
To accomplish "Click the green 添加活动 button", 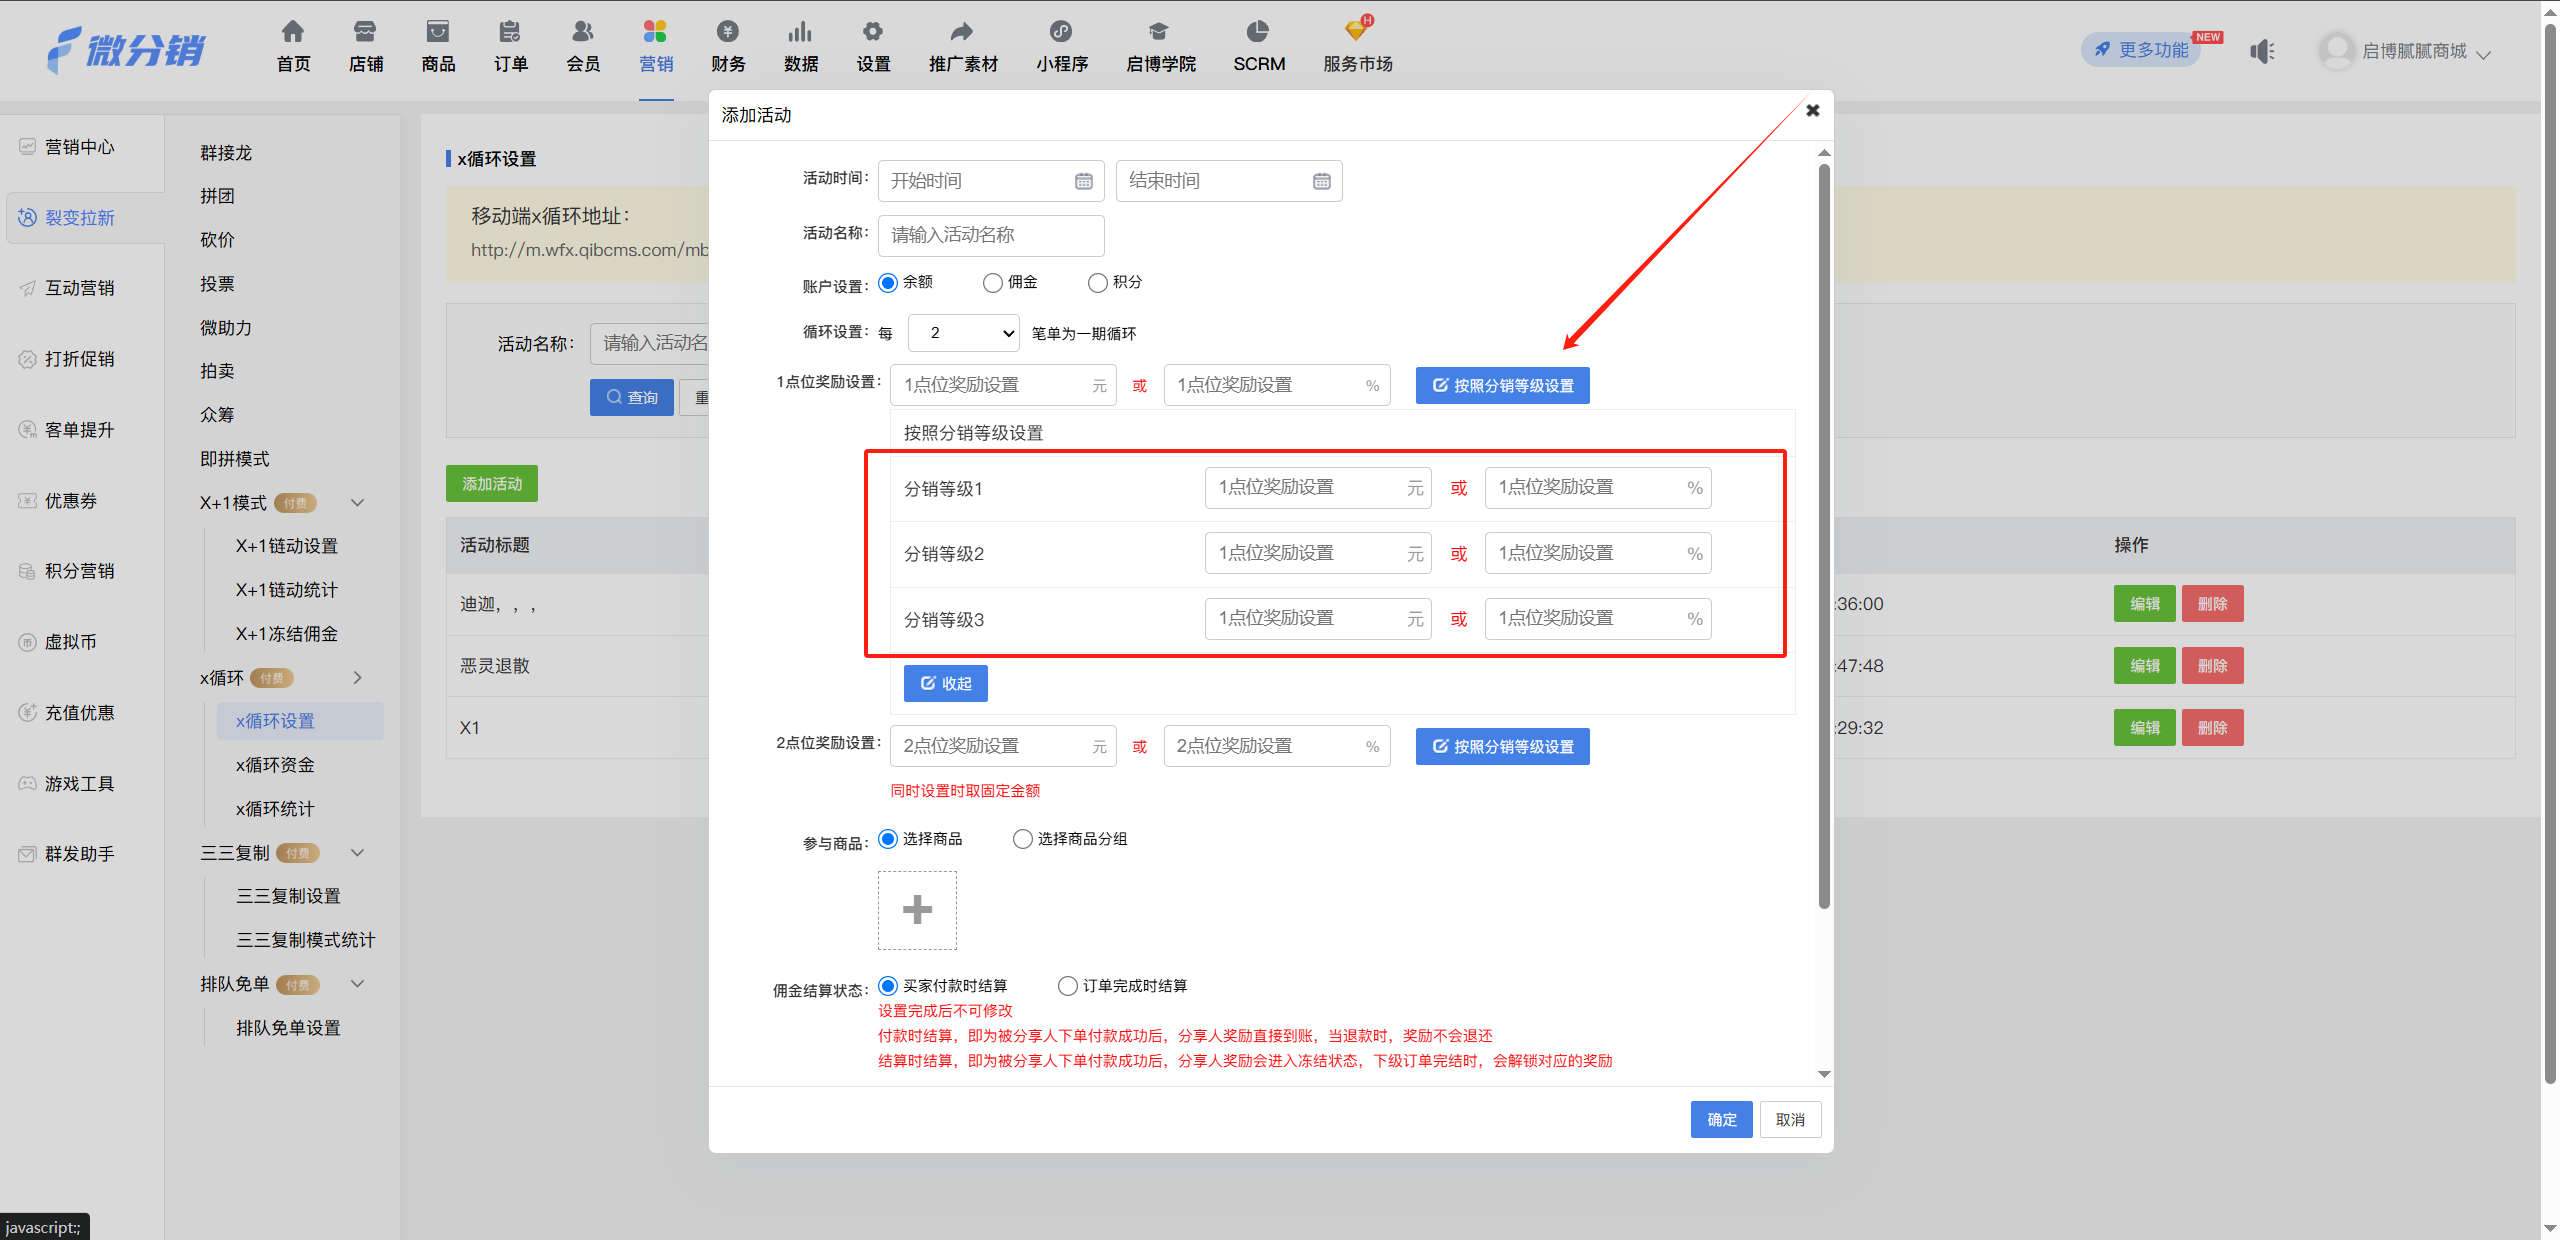I will [492, 484].
